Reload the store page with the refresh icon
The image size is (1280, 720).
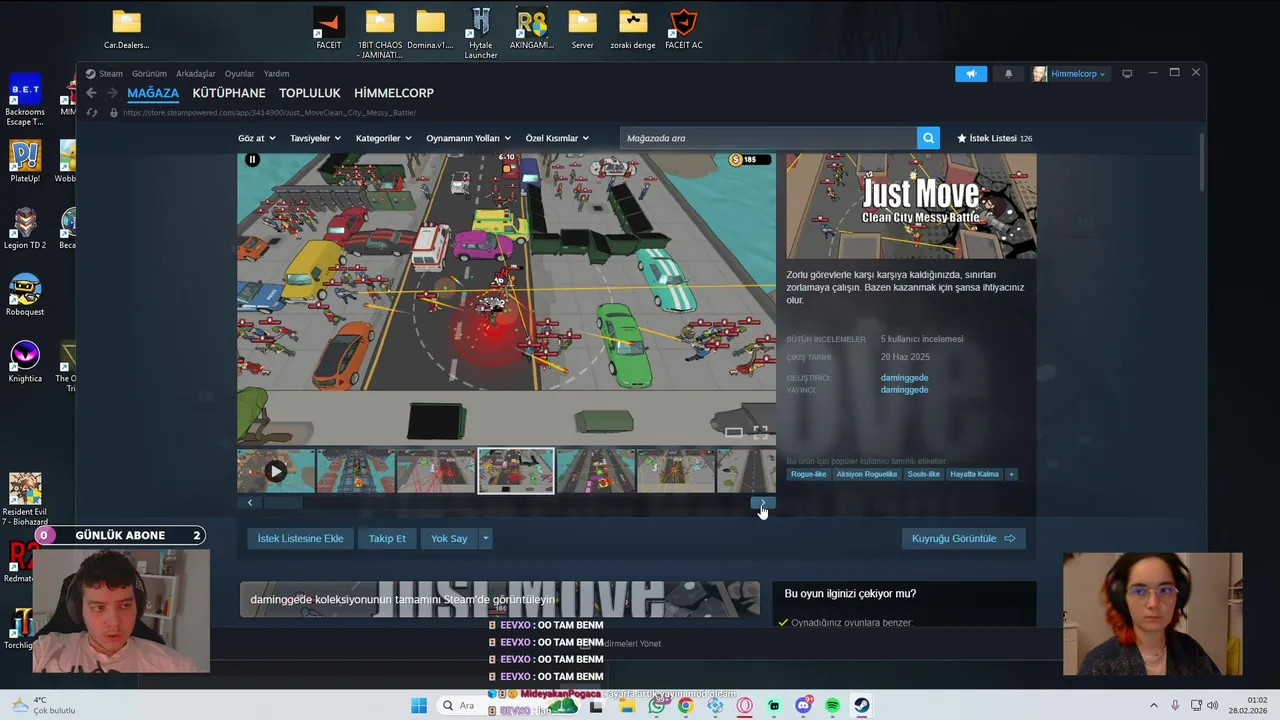point(92,113)
